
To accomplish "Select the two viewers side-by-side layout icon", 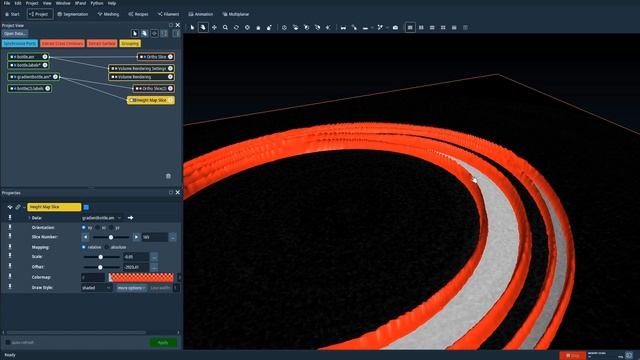I will point(421,27).
